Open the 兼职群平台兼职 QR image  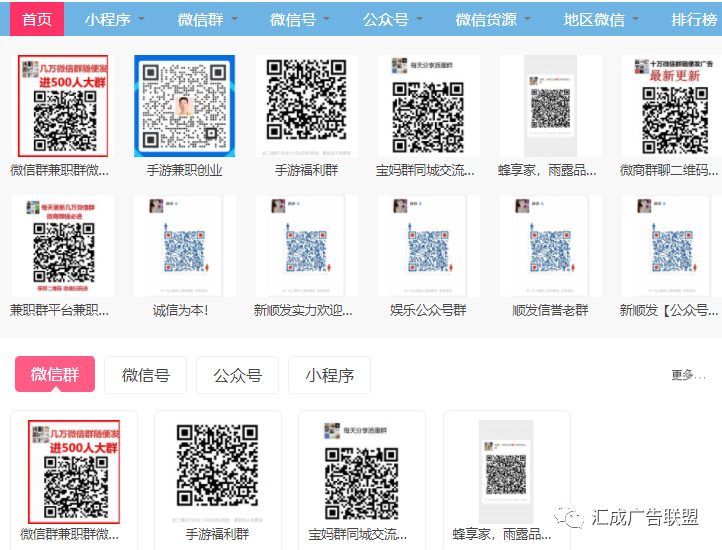(63, 246)
